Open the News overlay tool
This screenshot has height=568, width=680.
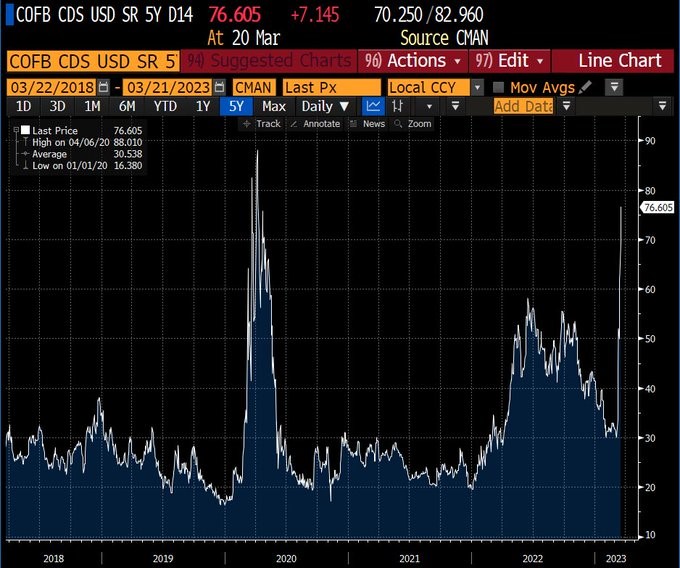367,124
